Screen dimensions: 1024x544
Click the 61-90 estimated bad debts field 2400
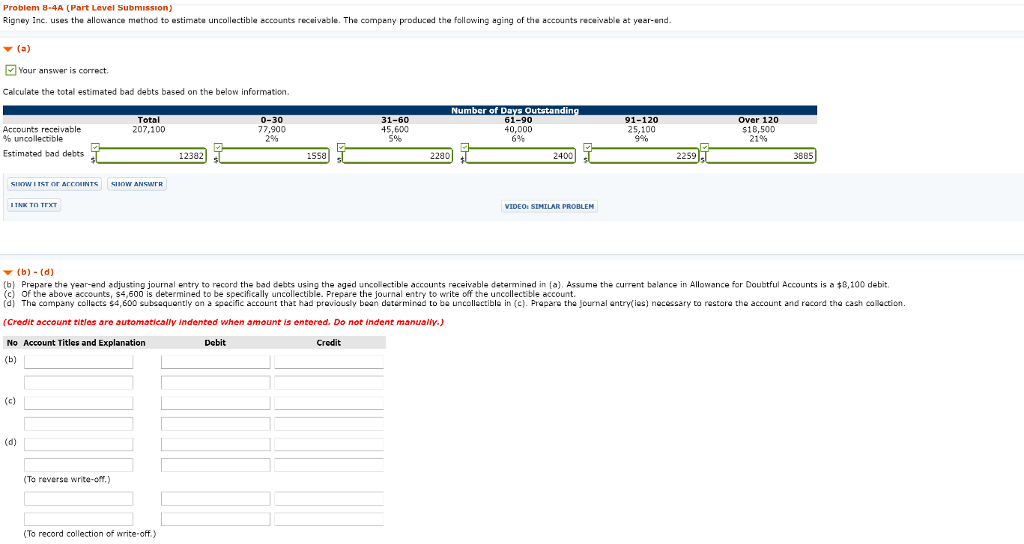(x=520, y=156)
